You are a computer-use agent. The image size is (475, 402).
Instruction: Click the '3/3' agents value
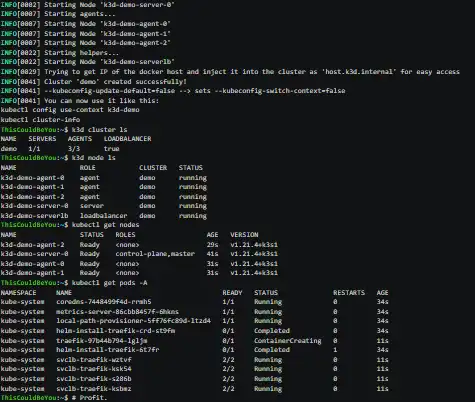tap(74, 149)
